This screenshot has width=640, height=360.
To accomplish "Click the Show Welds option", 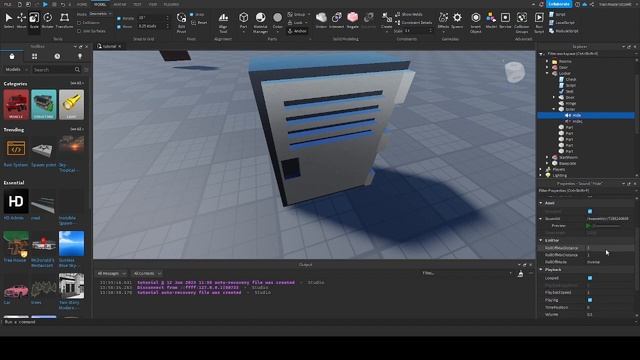I will tap(409, 14).
